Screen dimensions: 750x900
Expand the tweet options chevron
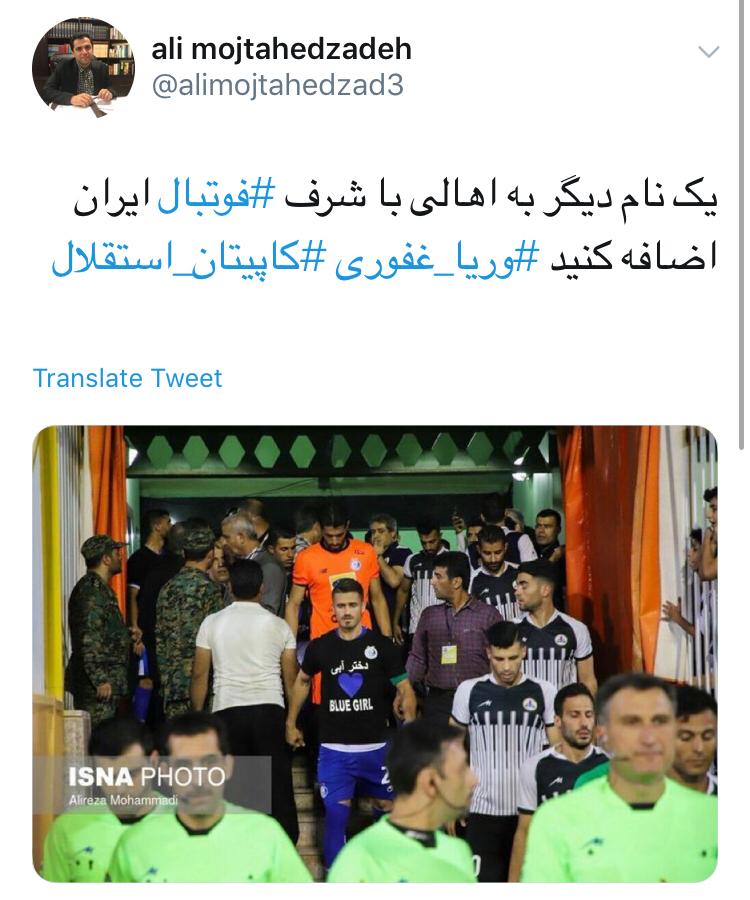click(x=709, y=52)
